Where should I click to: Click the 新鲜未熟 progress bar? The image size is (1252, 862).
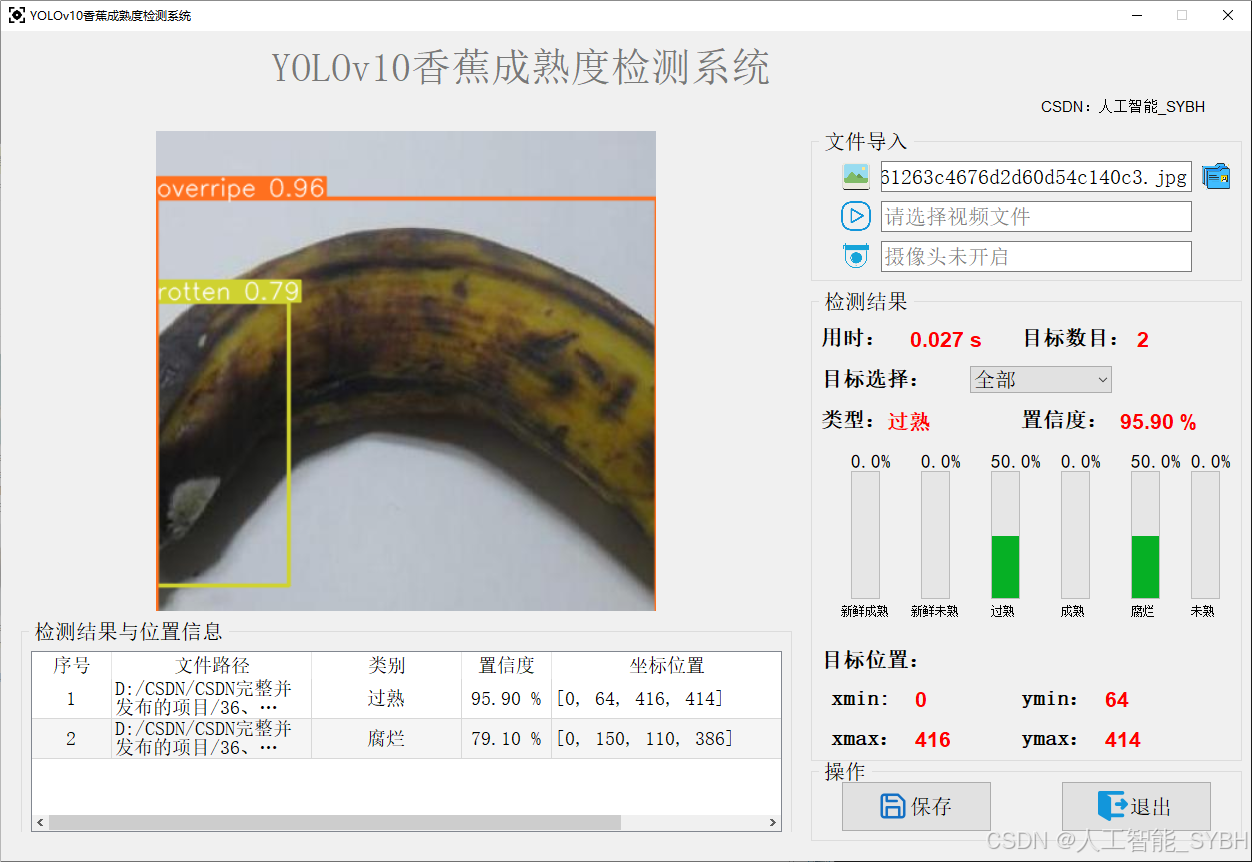click(x=935, y=535)
